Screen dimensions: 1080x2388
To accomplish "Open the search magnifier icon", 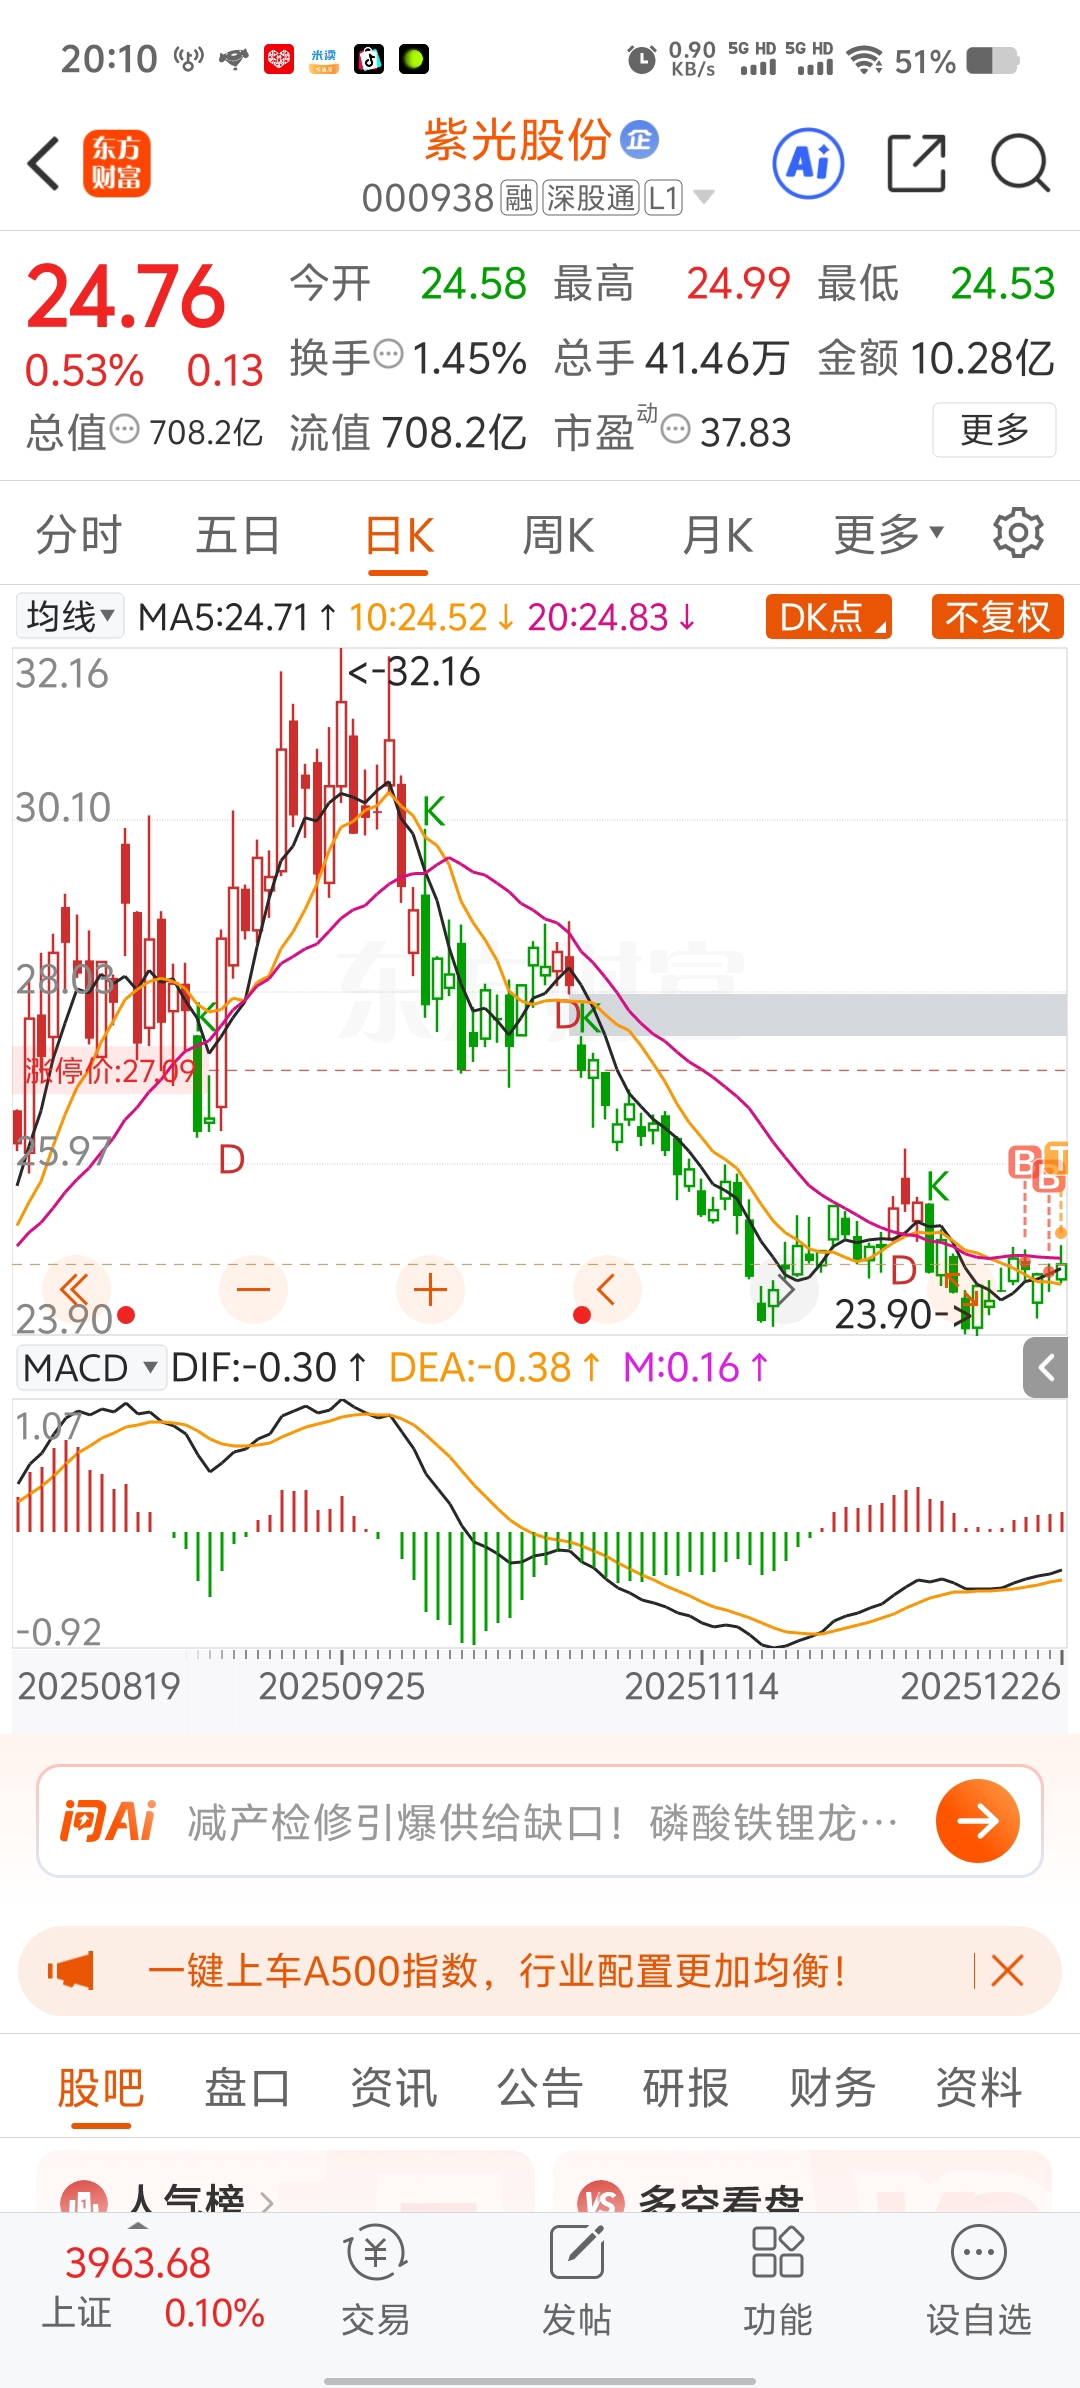I will [x=1020, y=163].
